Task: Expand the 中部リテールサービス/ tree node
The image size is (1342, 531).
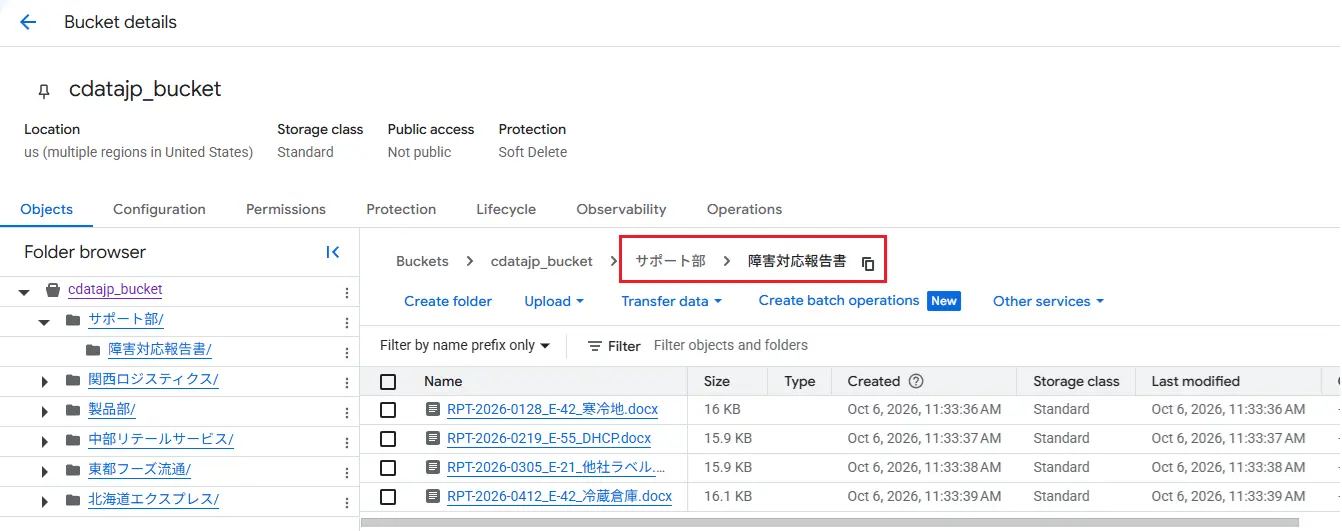Action: click(44, 441)
